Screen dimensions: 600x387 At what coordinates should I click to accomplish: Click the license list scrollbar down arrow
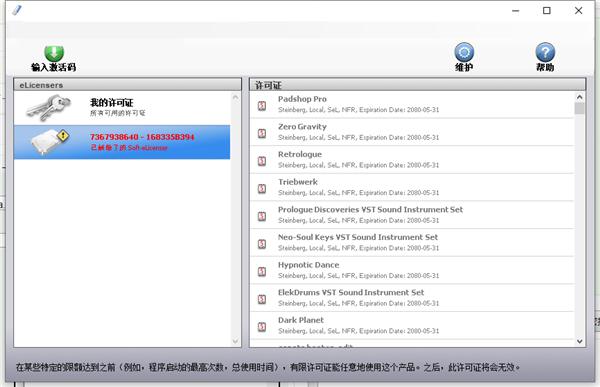tap(579, 341)
